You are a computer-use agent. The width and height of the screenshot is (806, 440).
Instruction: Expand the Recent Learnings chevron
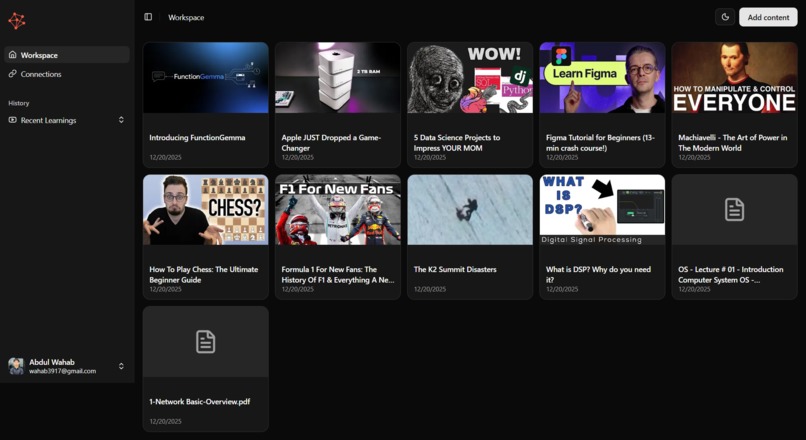pos(121,120)
